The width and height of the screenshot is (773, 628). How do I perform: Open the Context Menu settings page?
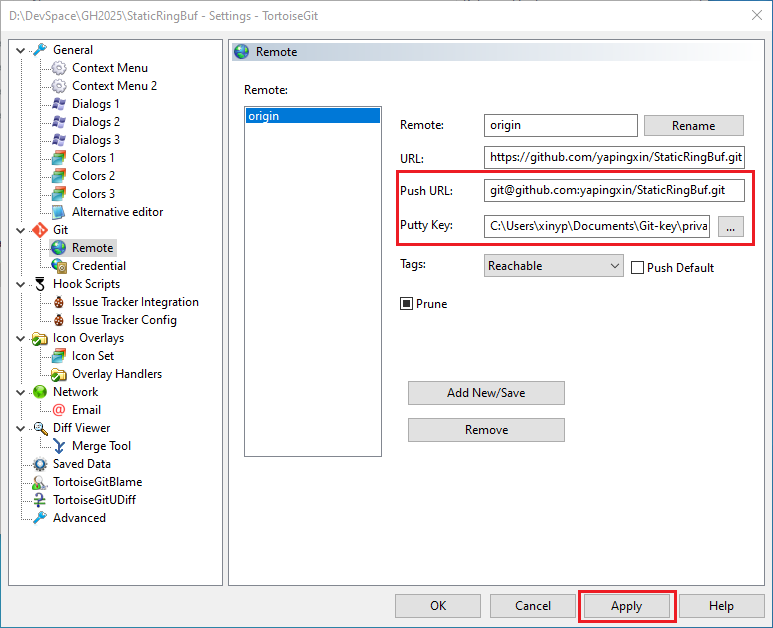click(110, 68)
